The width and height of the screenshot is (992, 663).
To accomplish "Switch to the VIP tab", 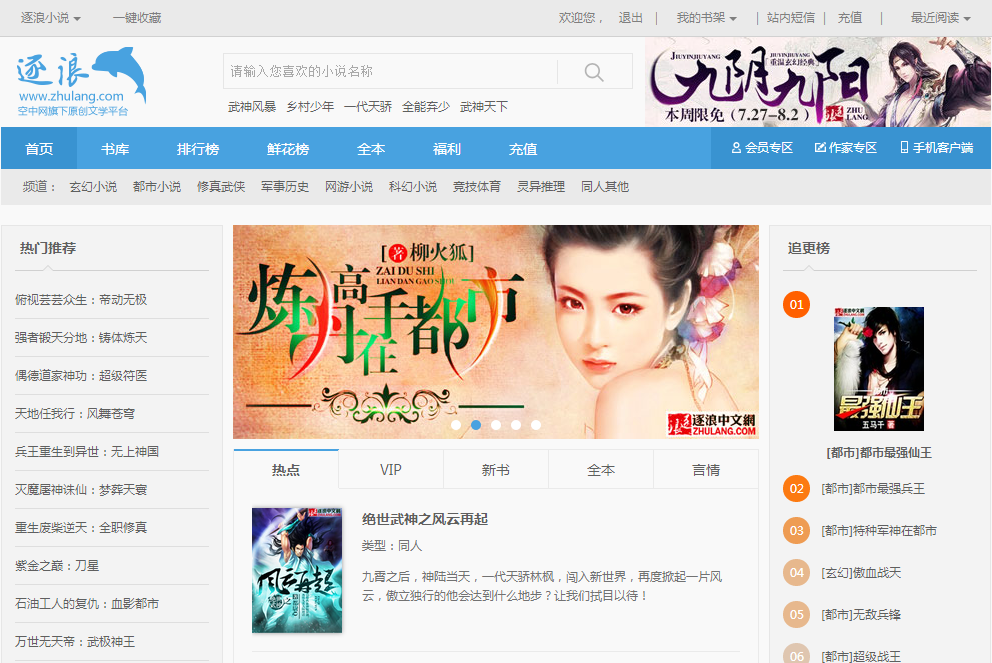I will pyautogui.click(x=391, y=469).
